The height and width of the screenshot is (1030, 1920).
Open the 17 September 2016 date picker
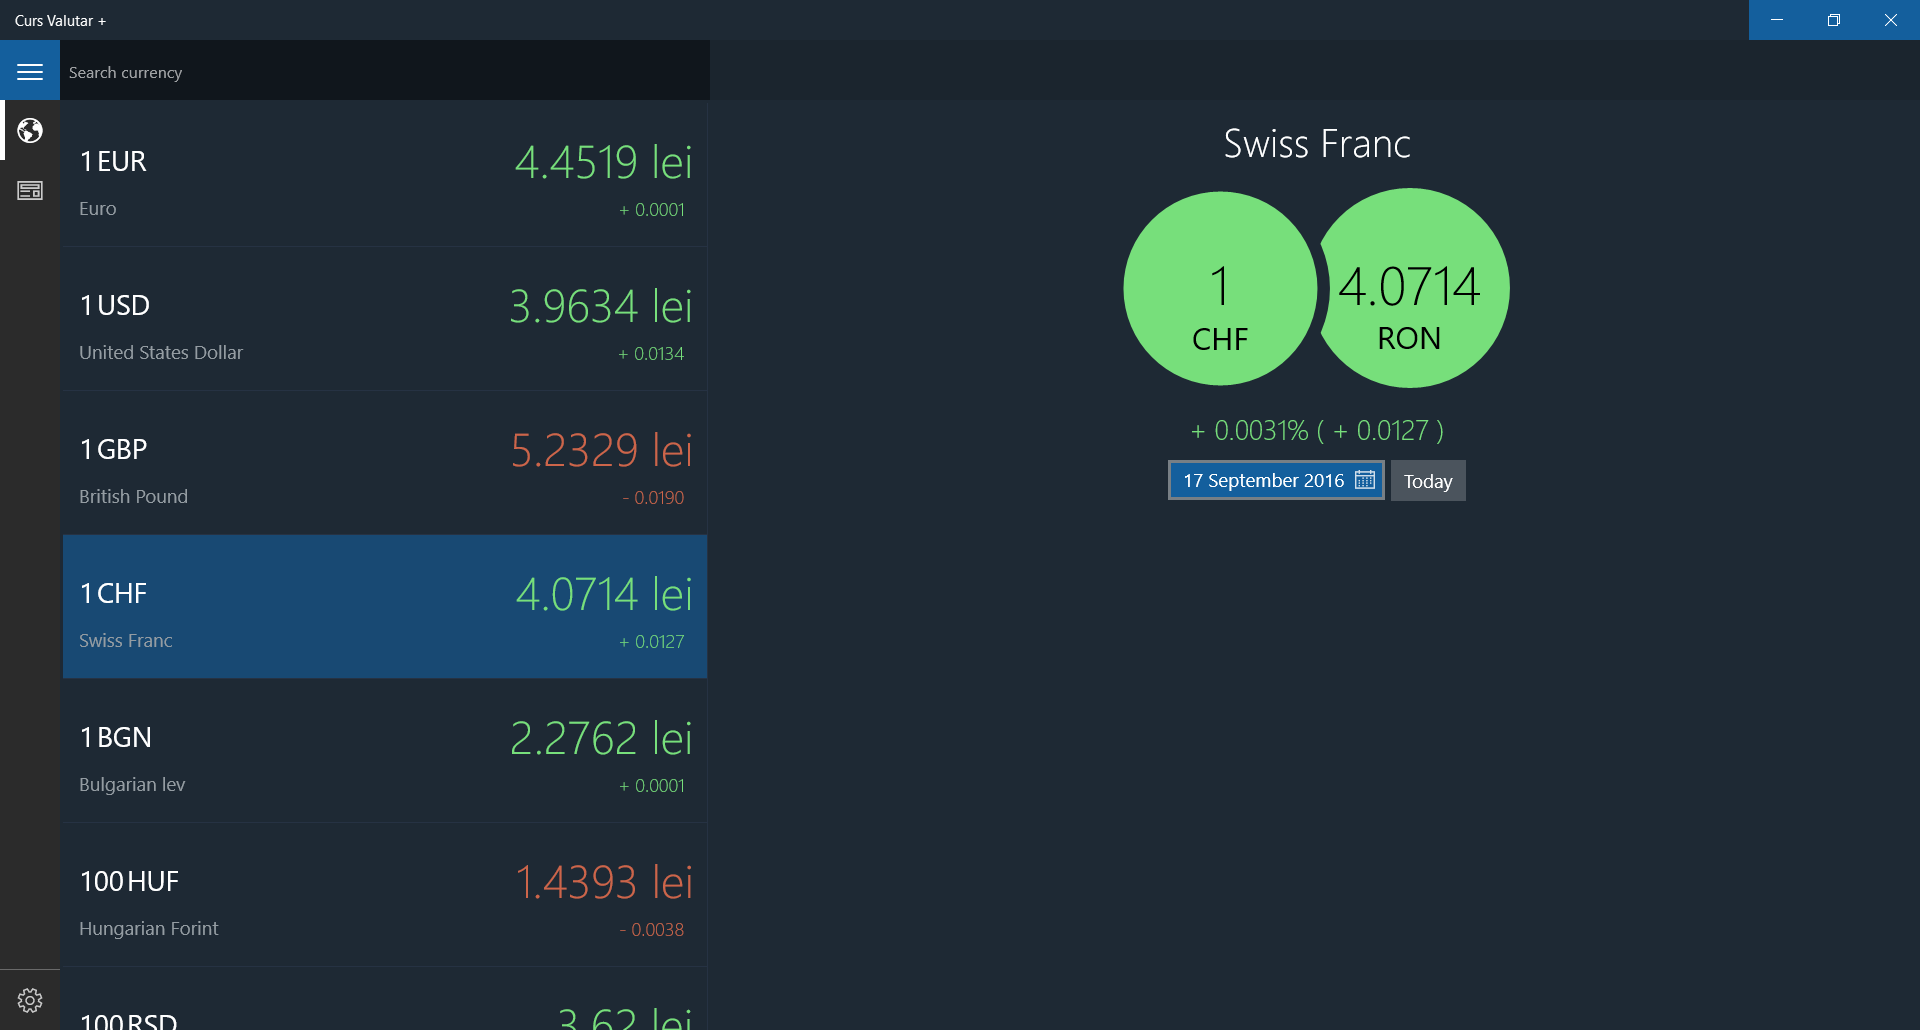click(x=1276, y=480)
